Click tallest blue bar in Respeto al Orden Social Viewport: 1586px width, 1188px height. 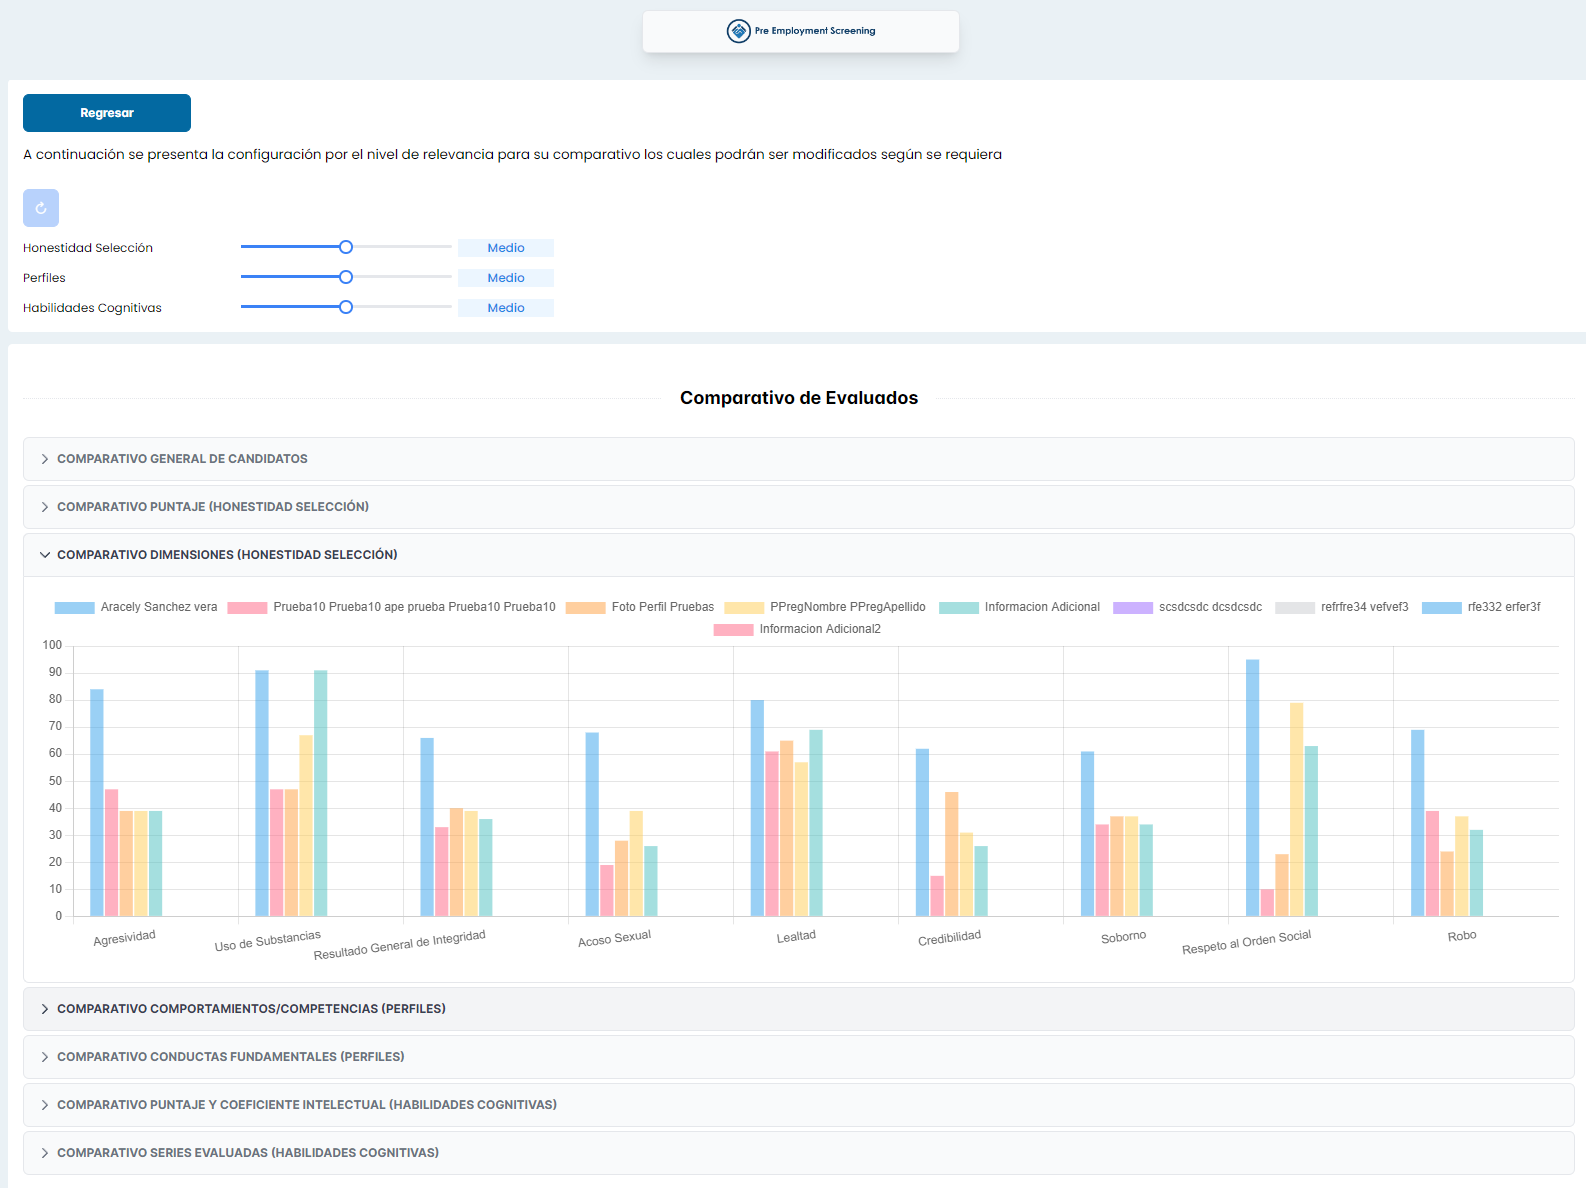(x=1252, y=788)
